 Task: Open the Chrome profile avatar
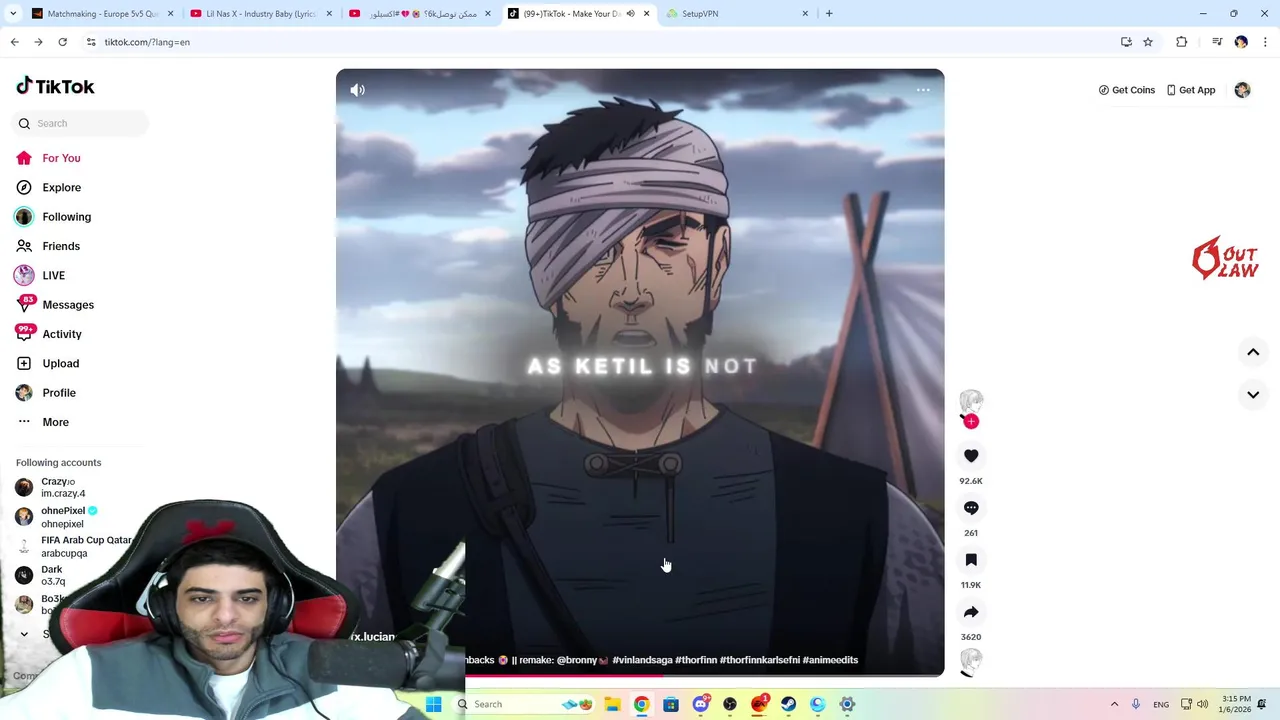click(1241, 42)
